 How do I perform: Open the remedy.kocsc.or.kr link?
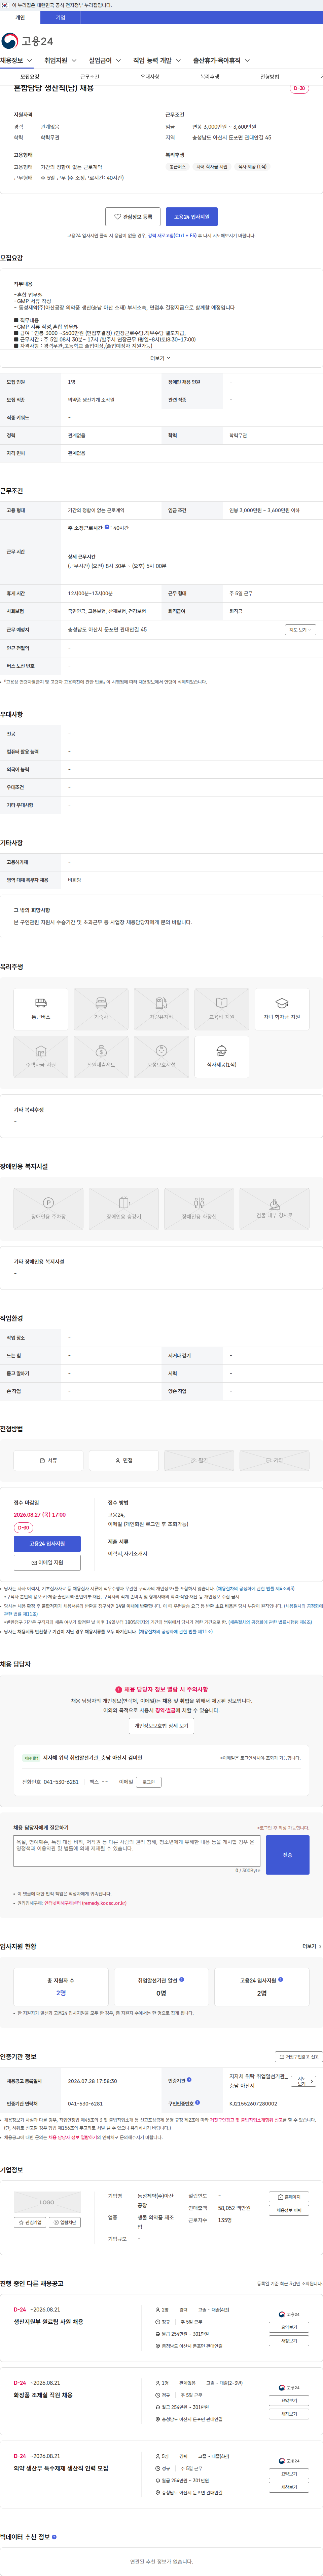pos(85,1903)
